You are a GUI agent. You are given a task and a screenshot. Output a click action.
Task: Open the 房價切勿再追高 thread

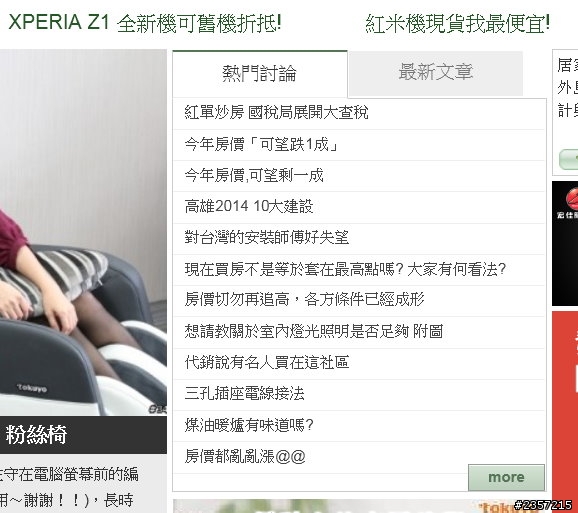304,299
